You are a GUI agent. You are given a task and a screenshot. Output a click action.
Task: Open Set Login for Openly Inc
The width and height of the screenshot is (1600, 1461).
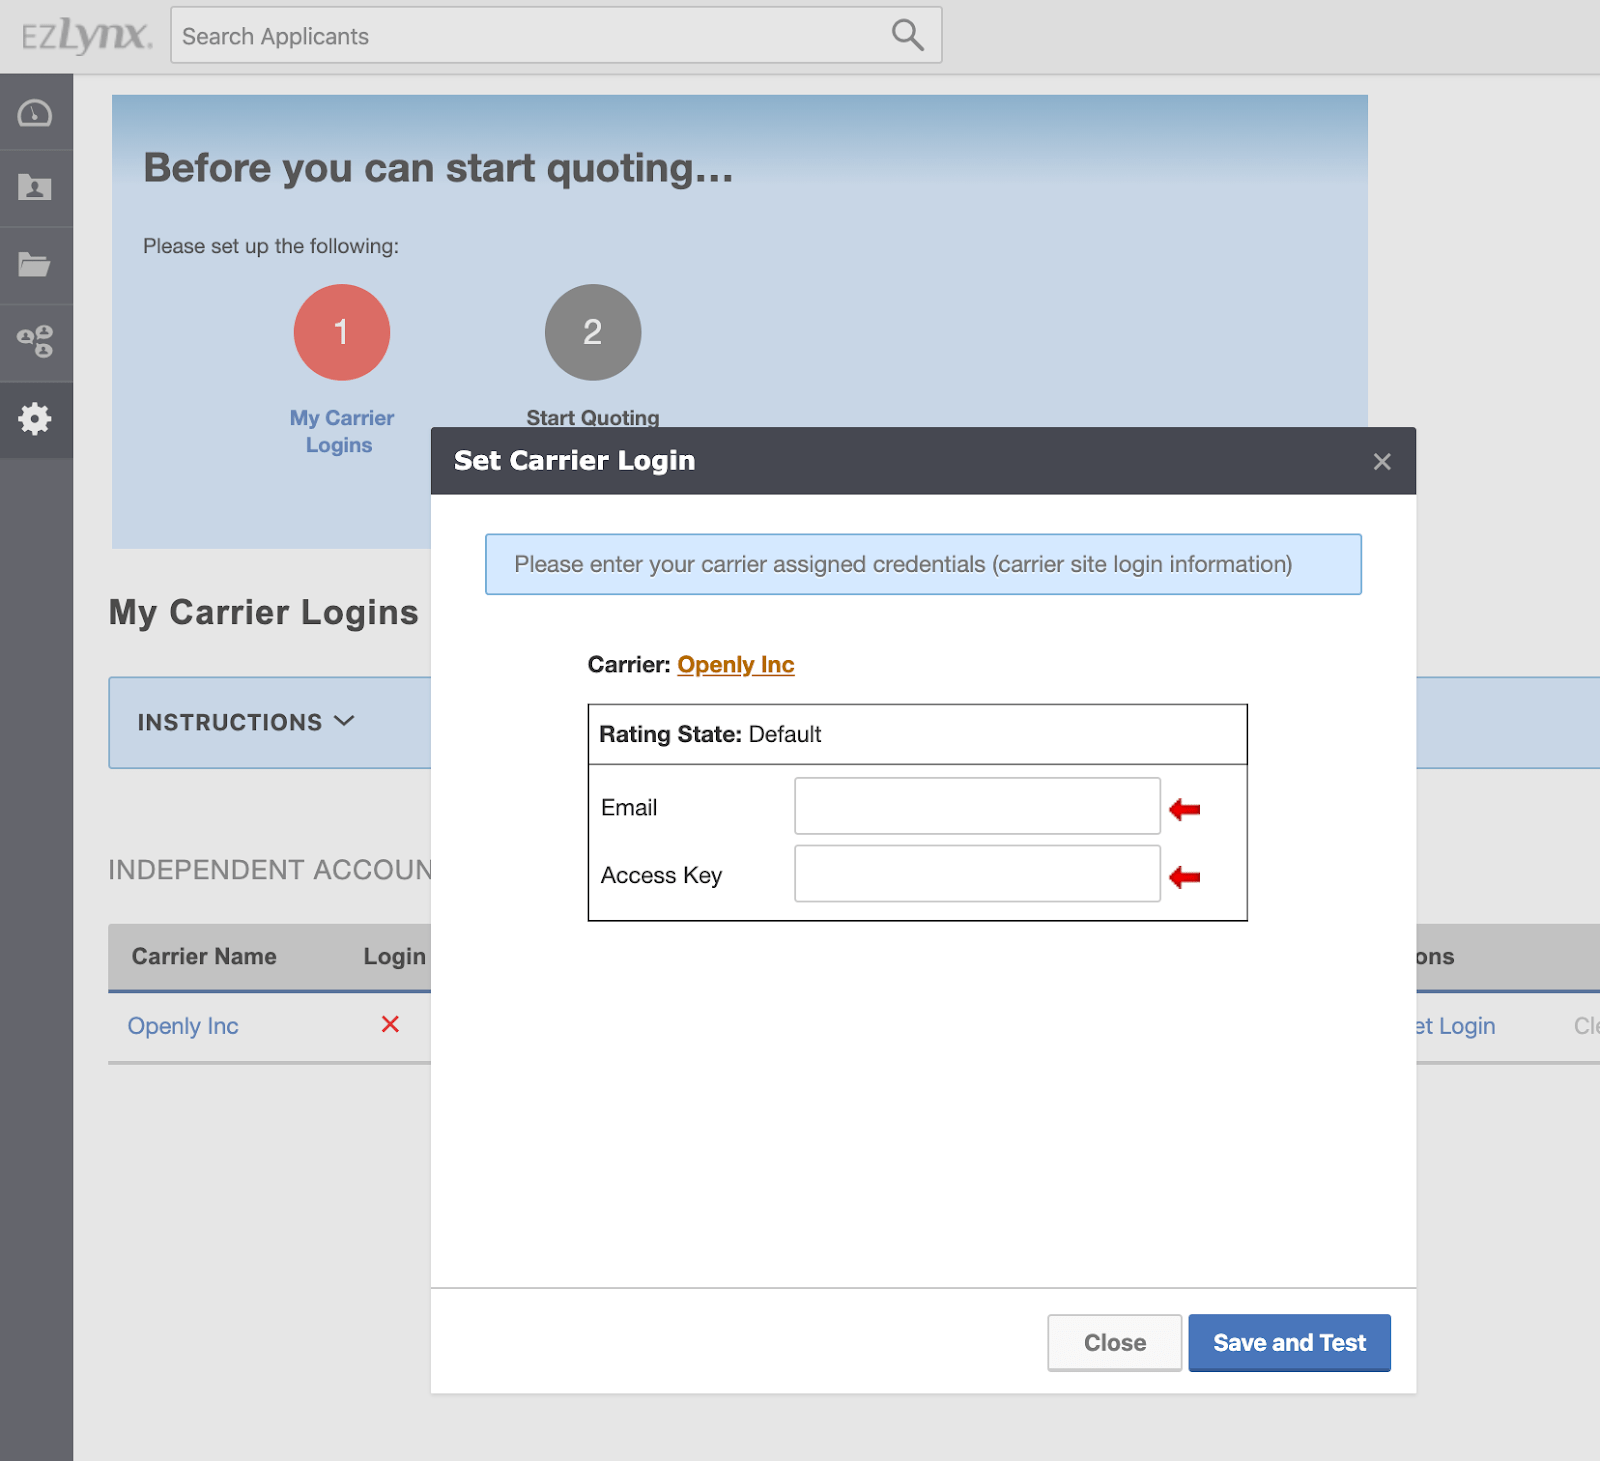click(1457, 1026)
